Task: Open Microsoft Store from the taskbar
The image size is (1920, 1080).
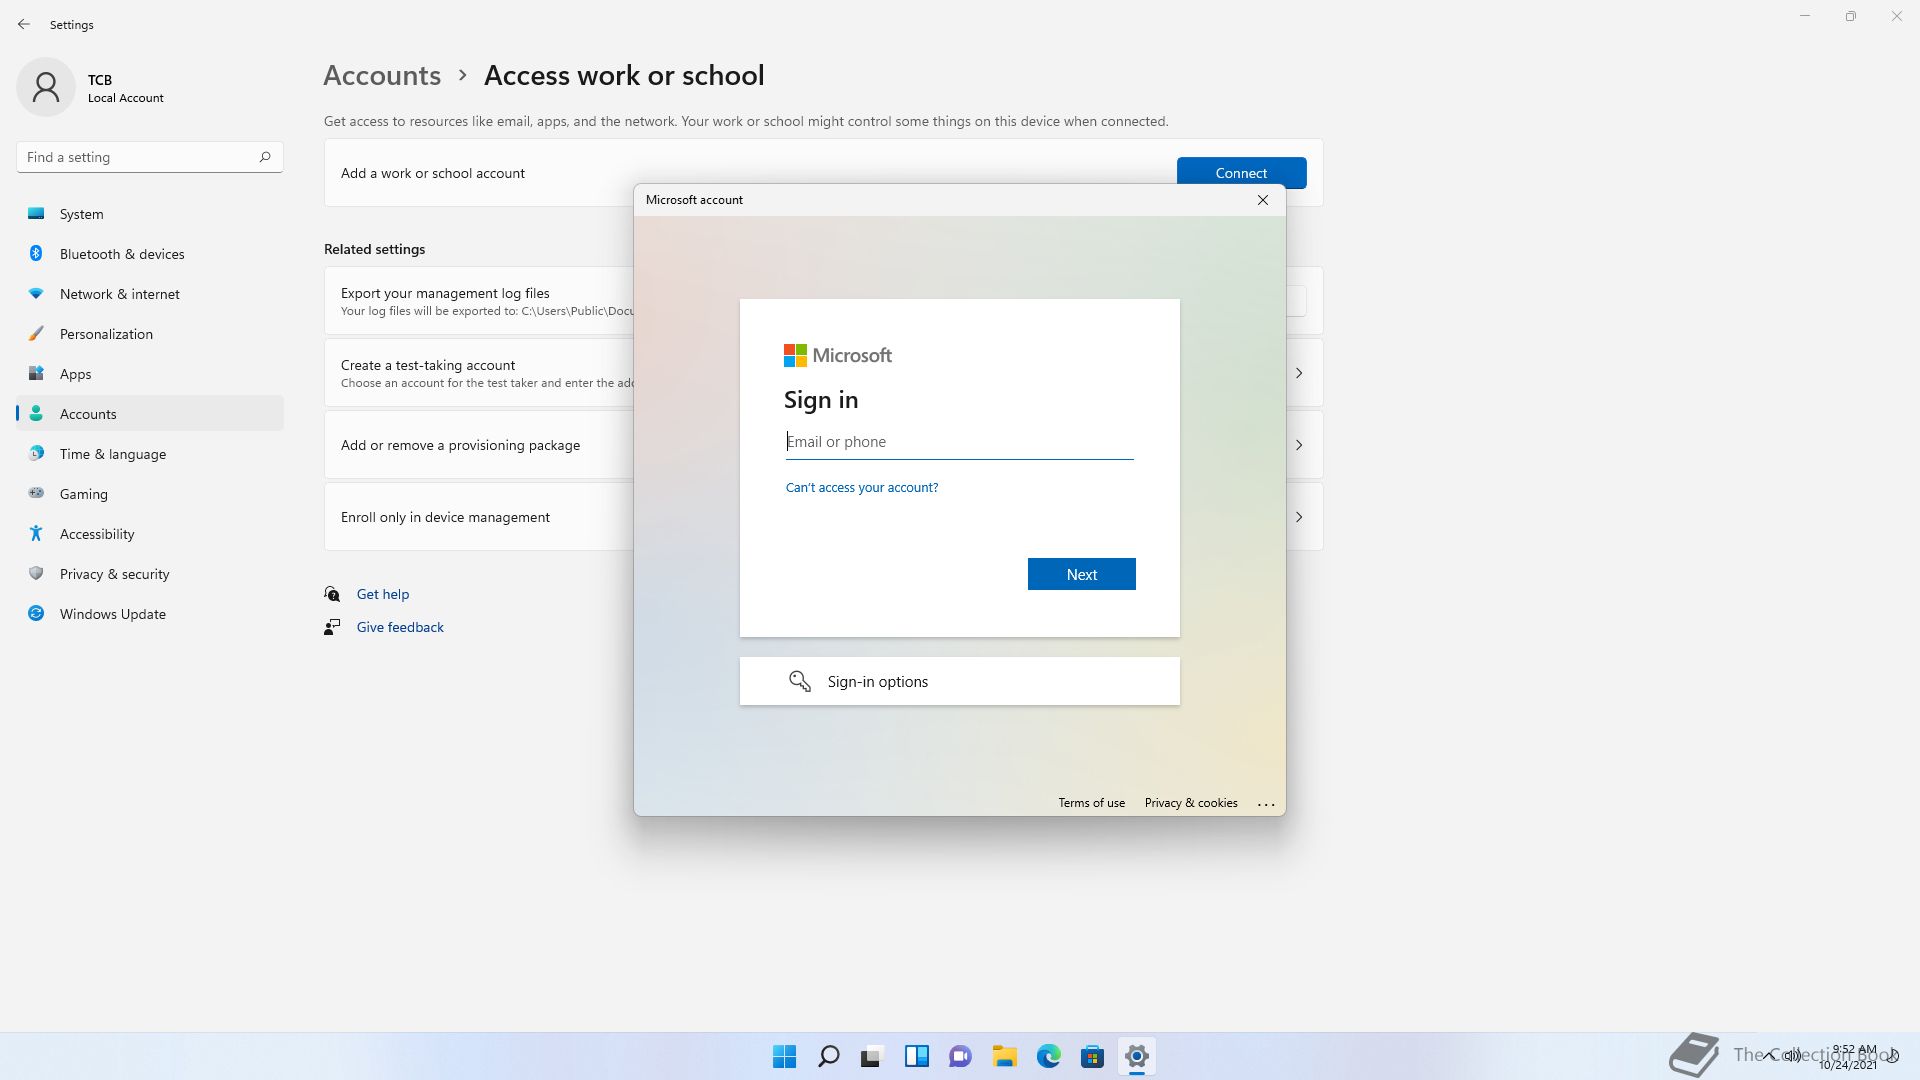Action: 1093,1056
